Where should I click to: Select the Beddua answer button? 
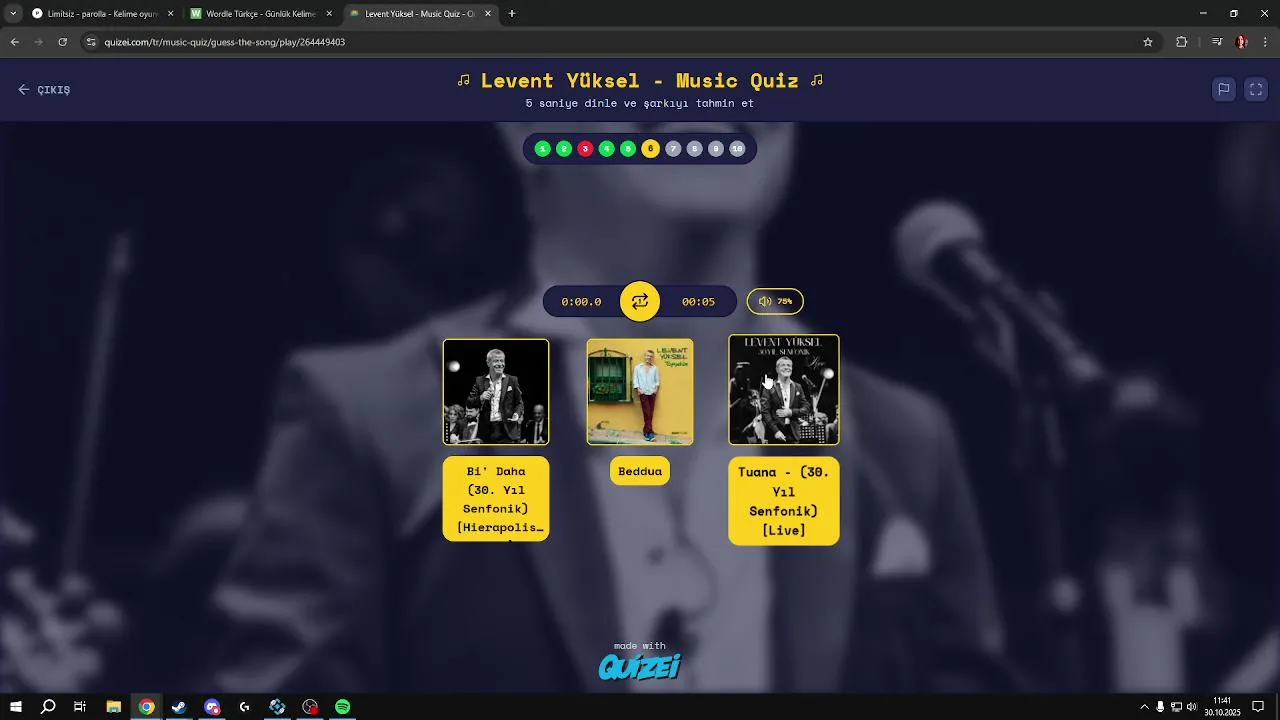point(640,471)
